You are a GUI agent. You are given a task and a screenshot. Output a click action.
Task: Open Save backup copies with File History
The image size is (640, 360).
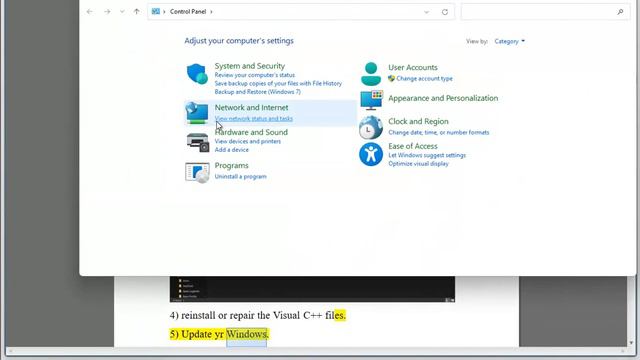tap(278, 83)
